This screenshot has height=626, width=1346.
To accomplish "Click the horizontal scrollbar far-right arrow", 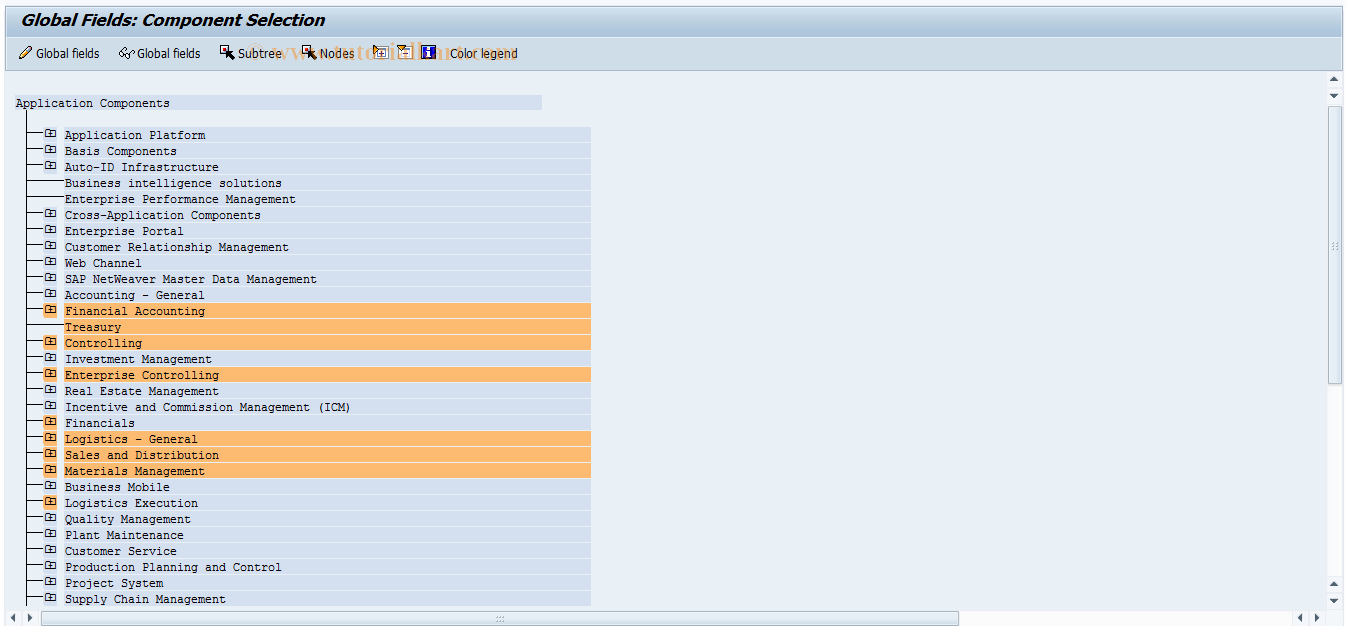I will coord(1318,618).
